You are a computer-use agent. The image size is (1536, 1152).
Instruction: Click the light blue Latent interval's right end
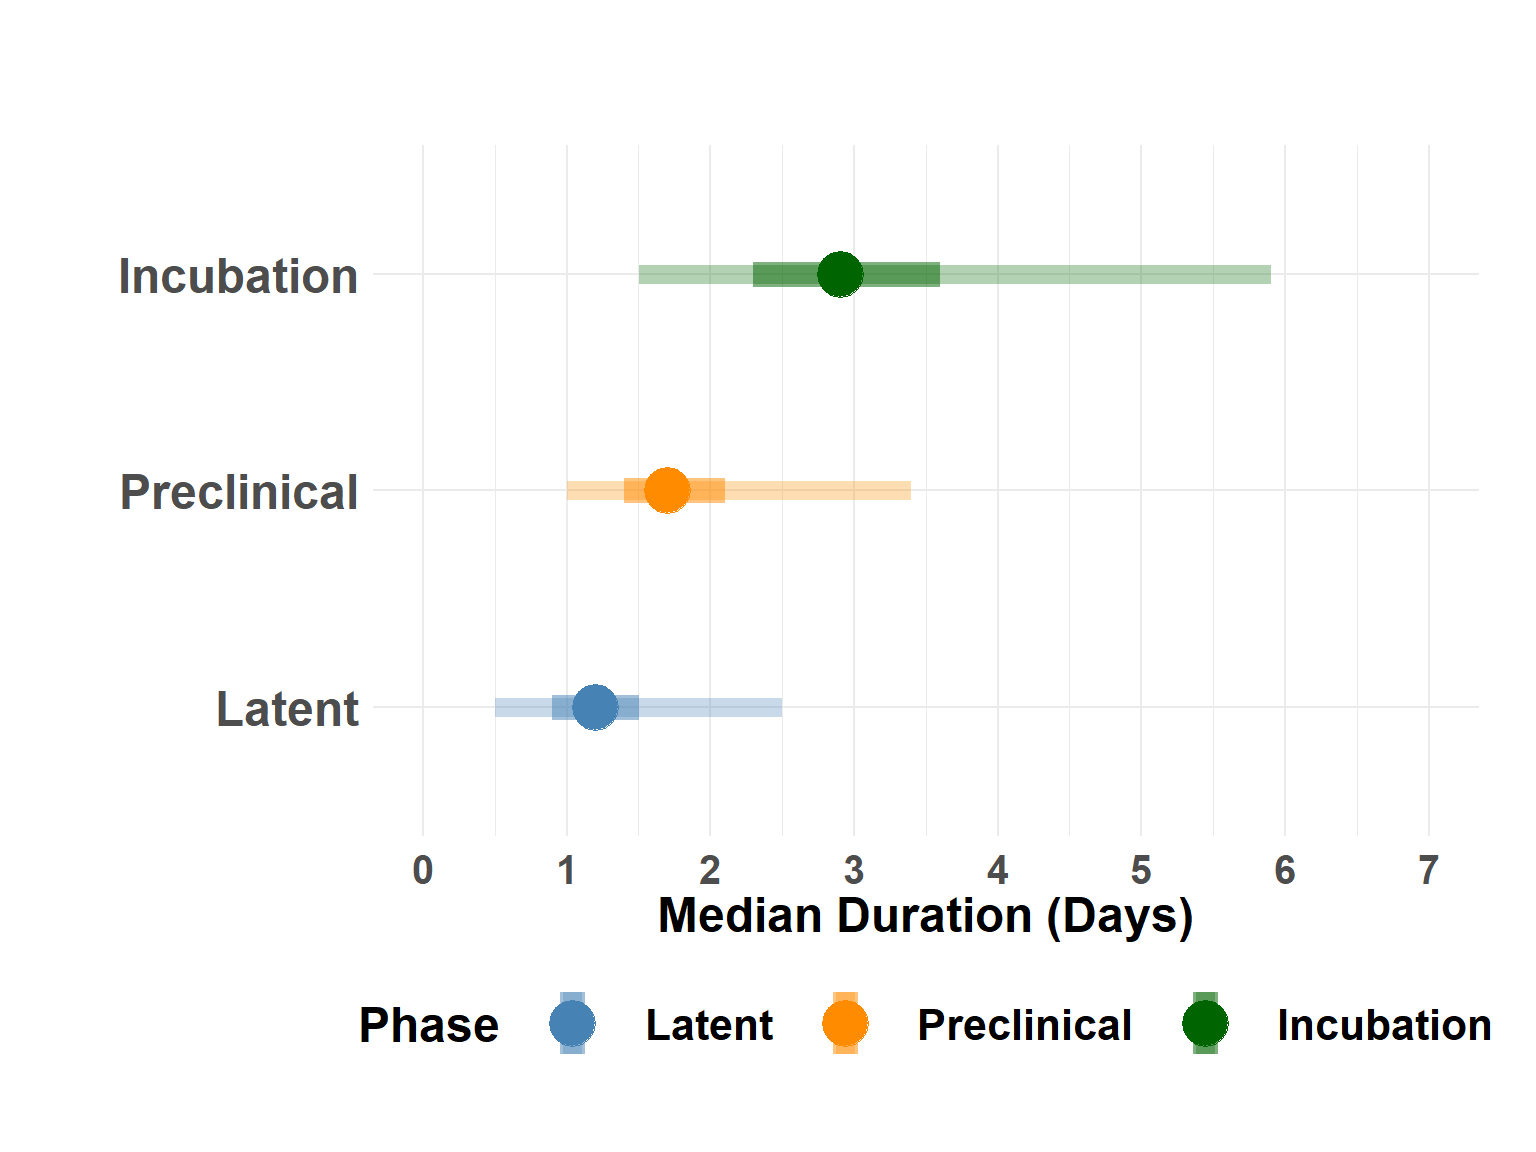click(777, 707)
